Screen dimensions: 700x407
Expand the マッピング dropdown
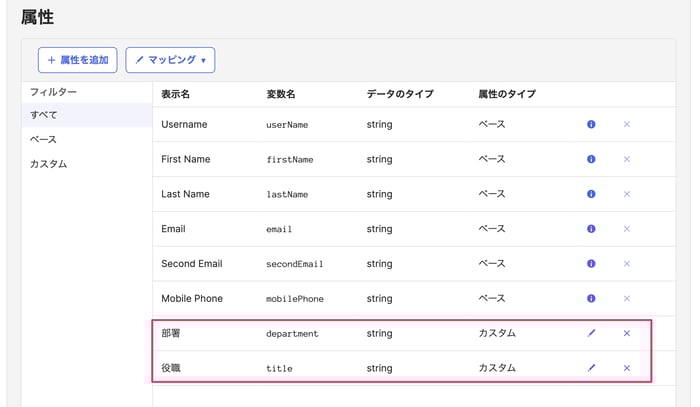tap(170, 60)
